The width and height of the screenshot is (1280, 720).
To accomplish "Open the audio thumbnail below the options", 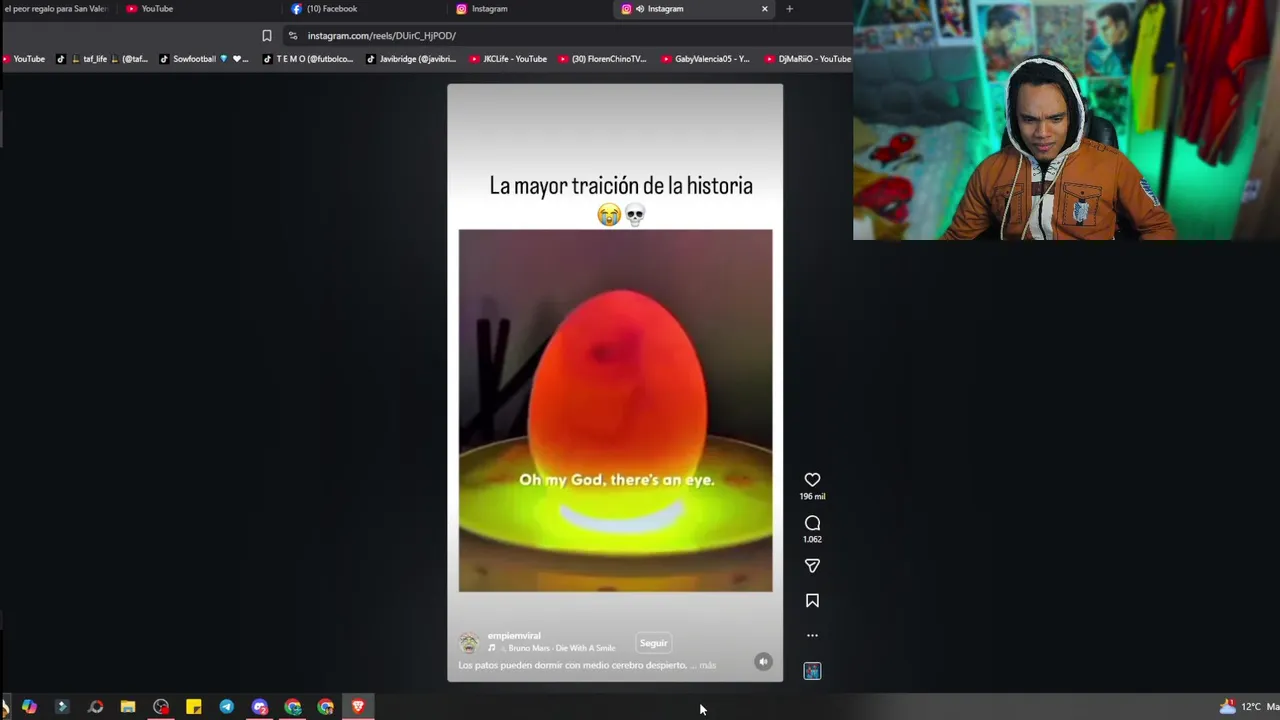I will pyautogui.click(x=812, y=671).
